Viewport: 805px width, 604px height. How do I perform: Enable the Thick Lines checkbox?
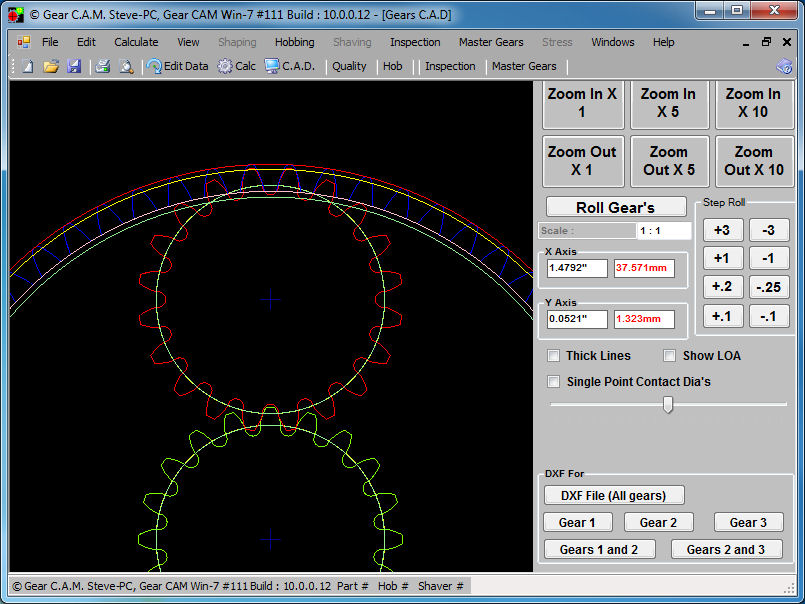(x=553, y=355)
